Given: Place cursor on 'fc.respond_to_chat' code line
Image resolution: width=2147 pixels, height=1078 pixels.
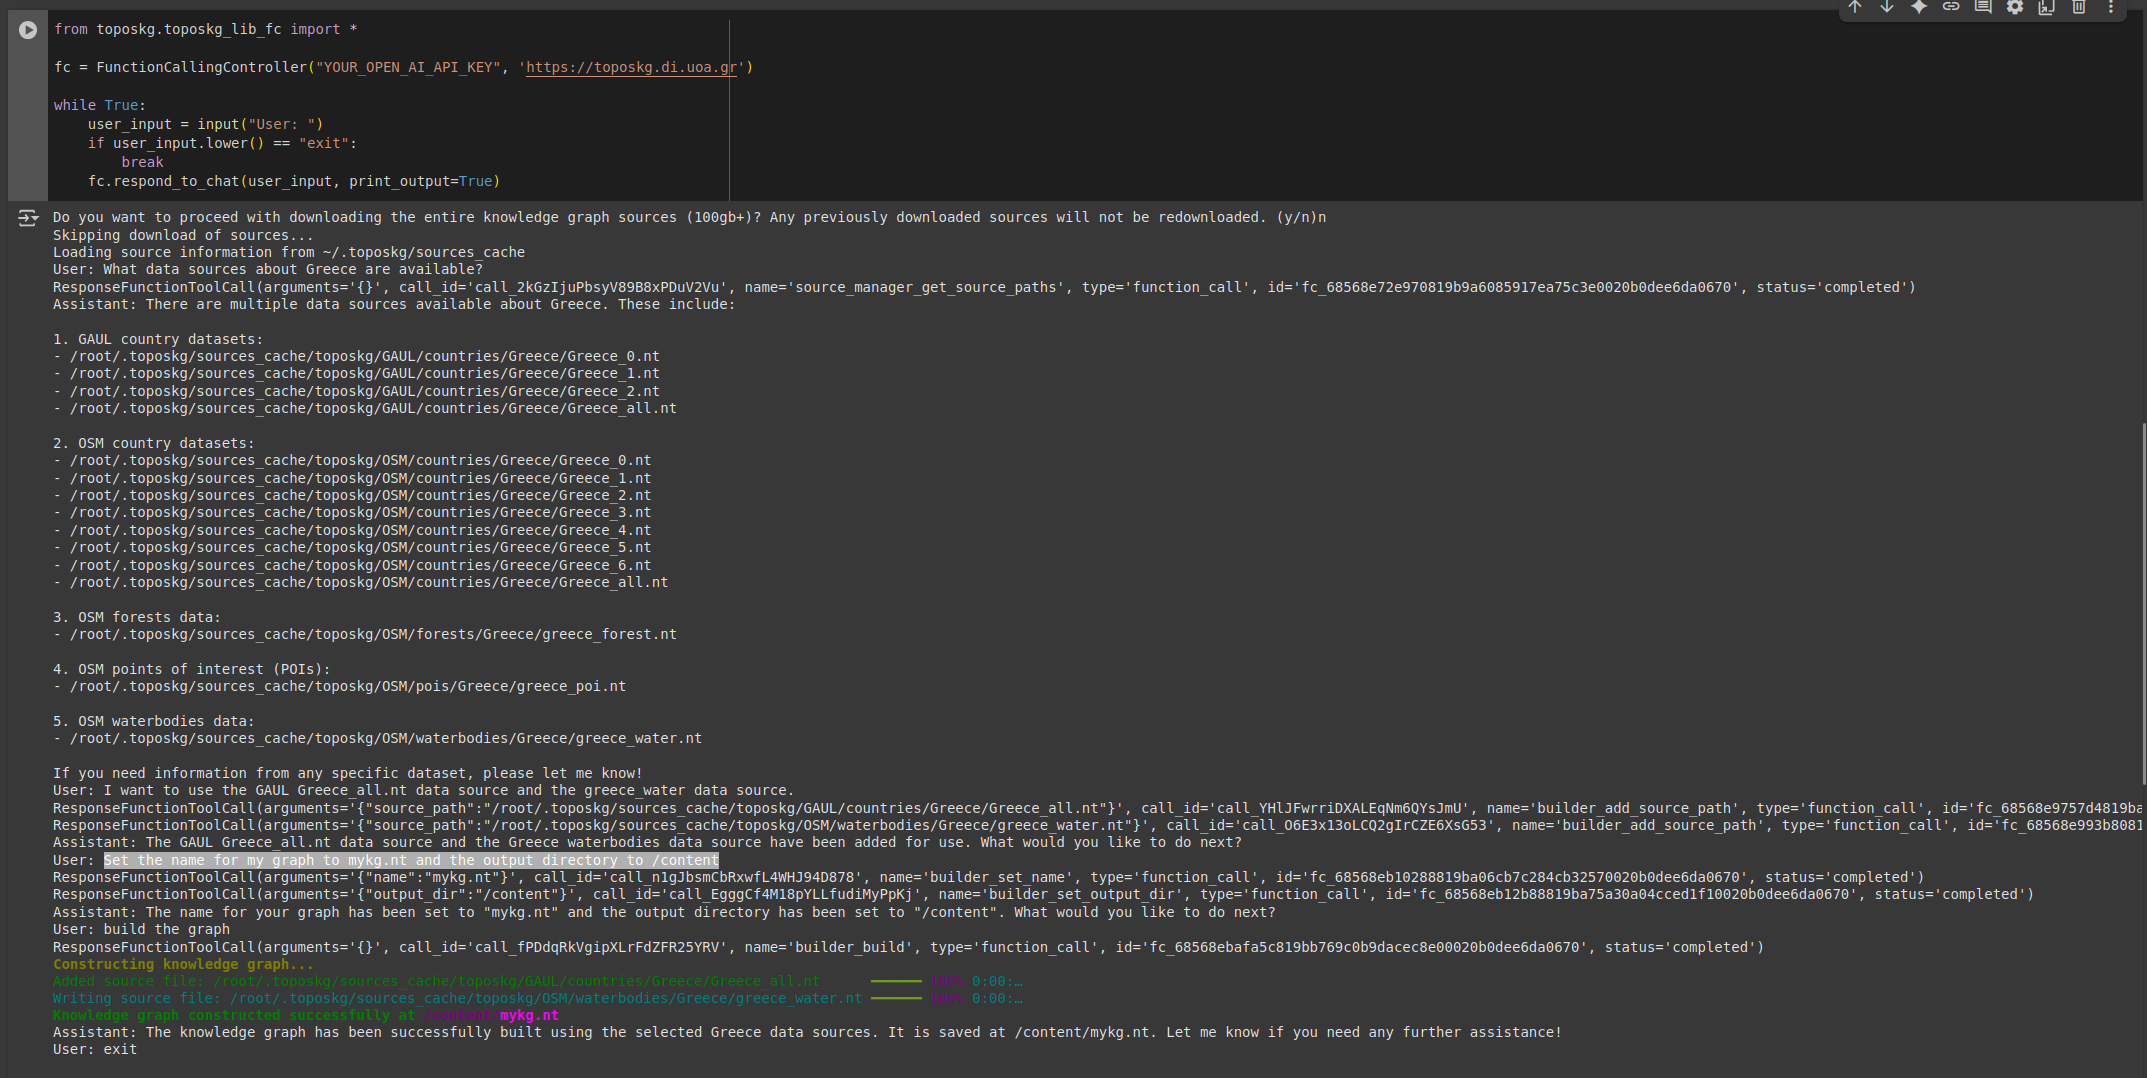Looking at the screenshot, I should pos(294,182).
